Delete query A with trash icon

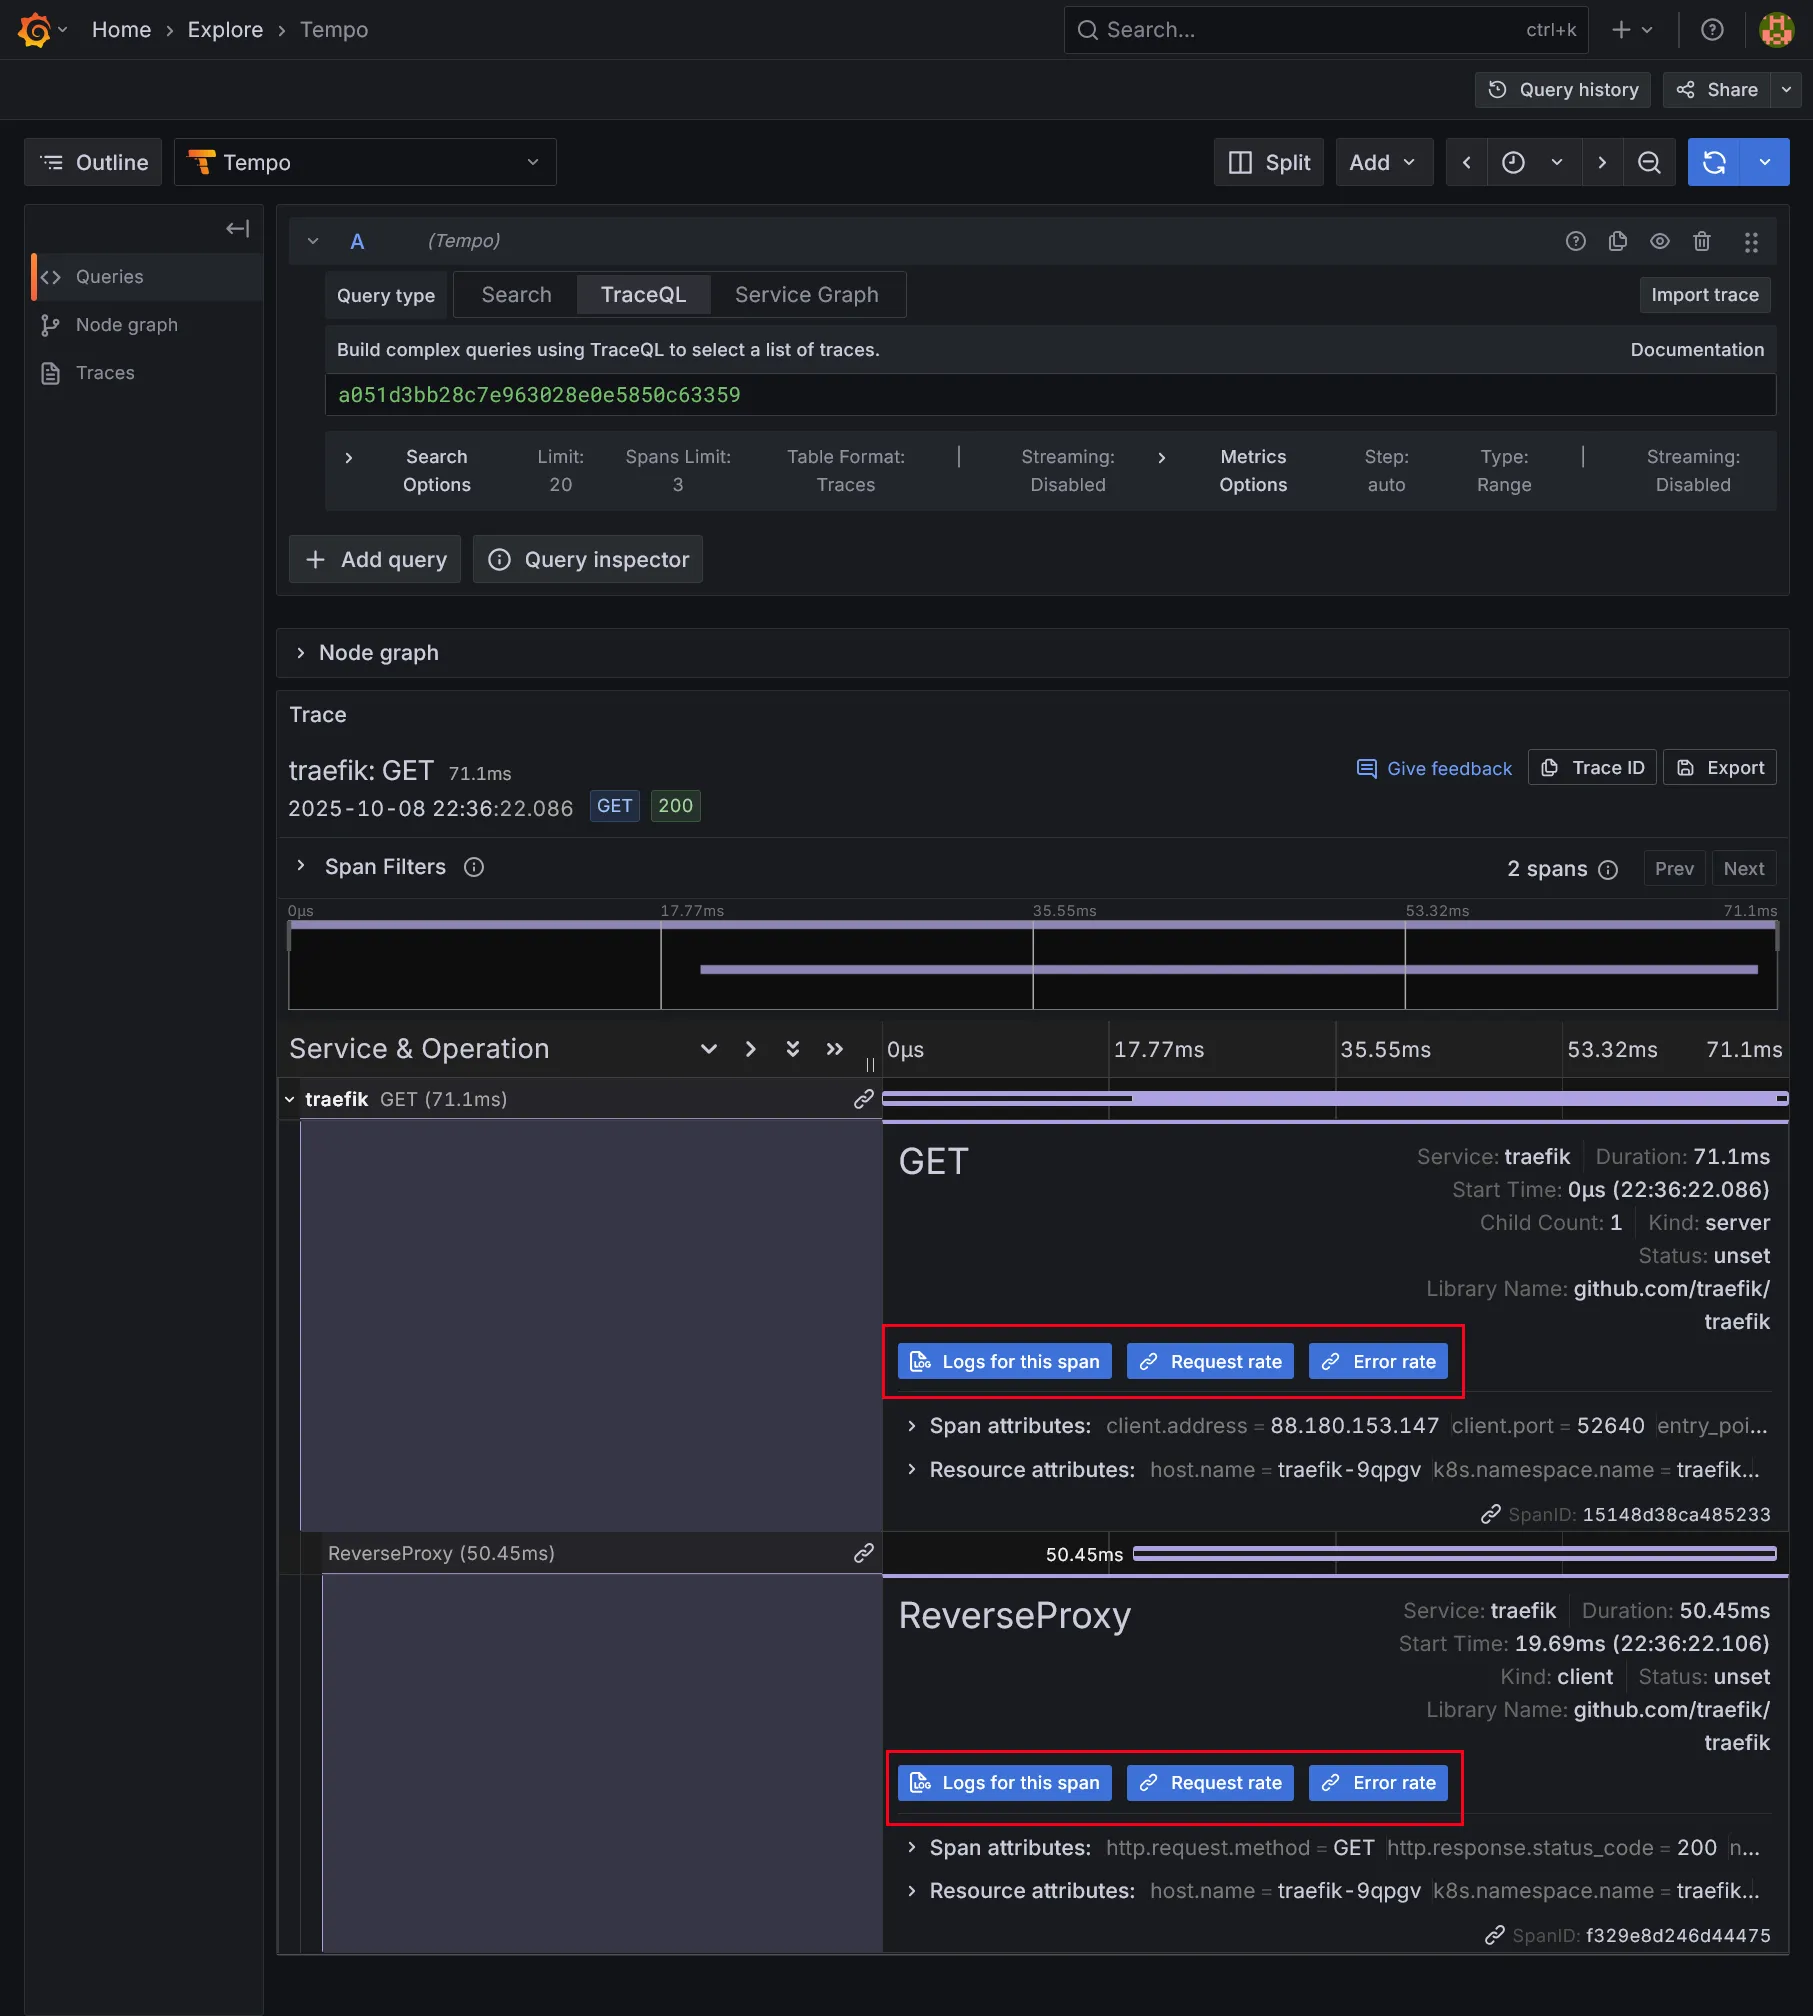(x=1701, y=241)
